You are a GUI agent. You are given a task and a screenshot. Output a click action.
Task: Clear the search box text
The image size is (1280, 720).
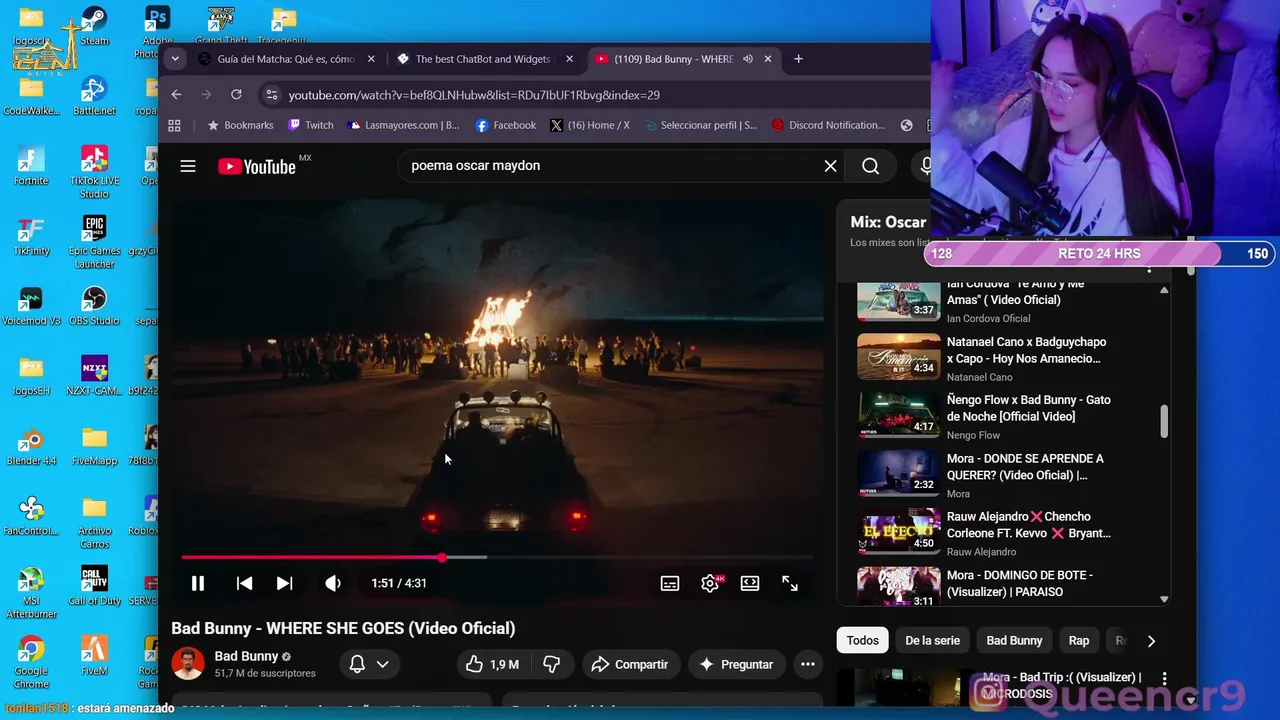coord(830,166)
